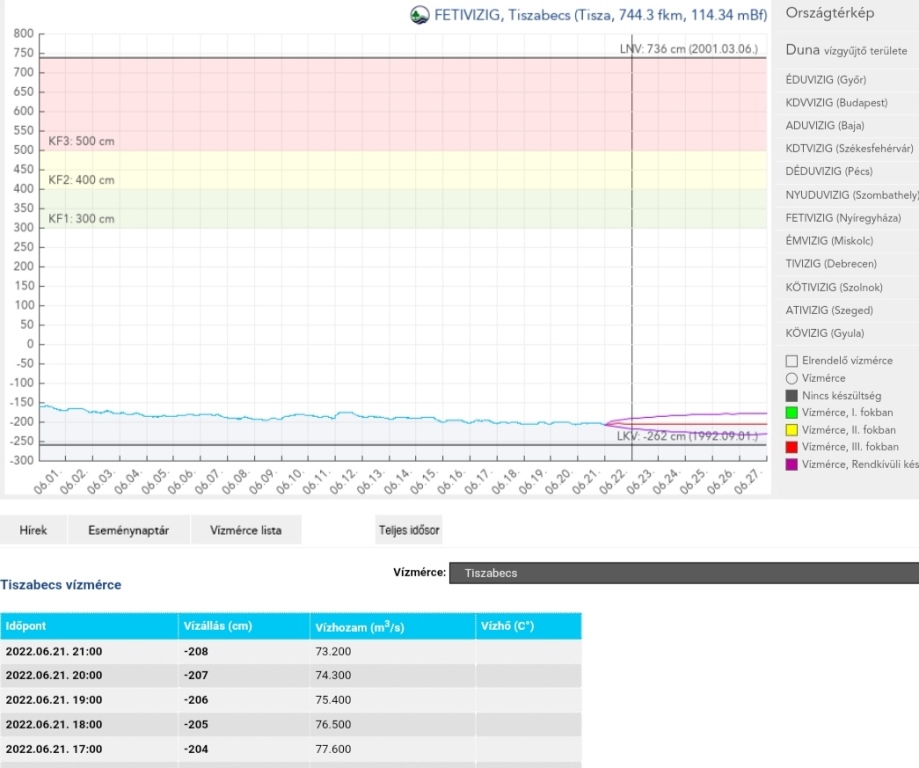Choose KDVVIZIG (Budapest) from the region list
This screenshot has height=768, width=919.
(836, 103)
